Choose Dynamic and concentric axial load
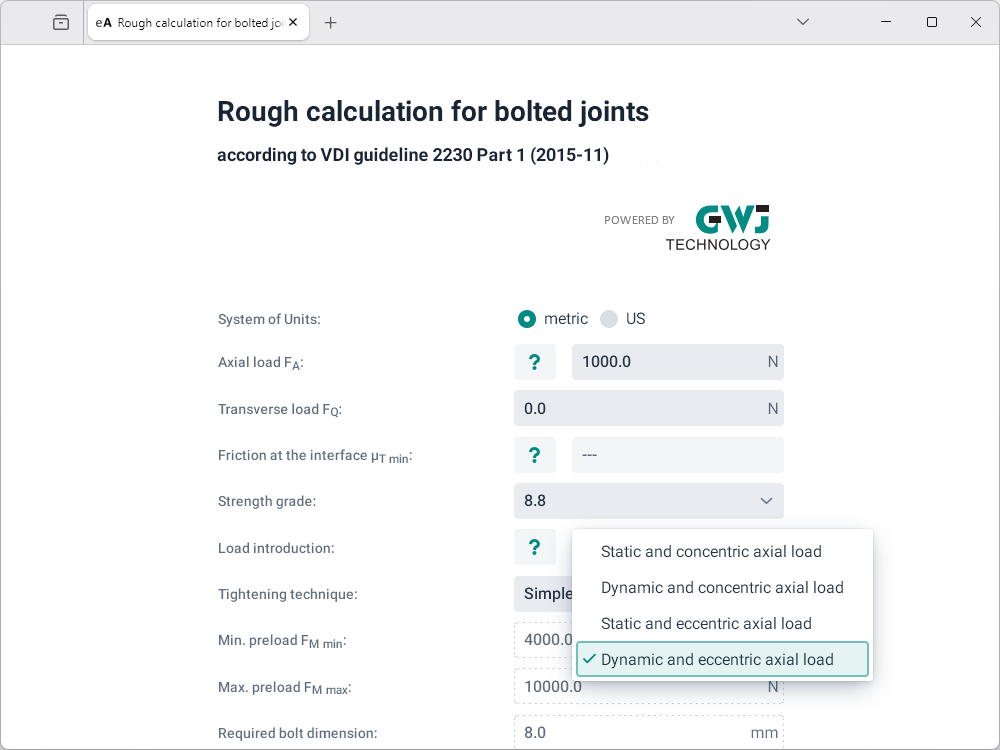 click(x=722, y=588)
